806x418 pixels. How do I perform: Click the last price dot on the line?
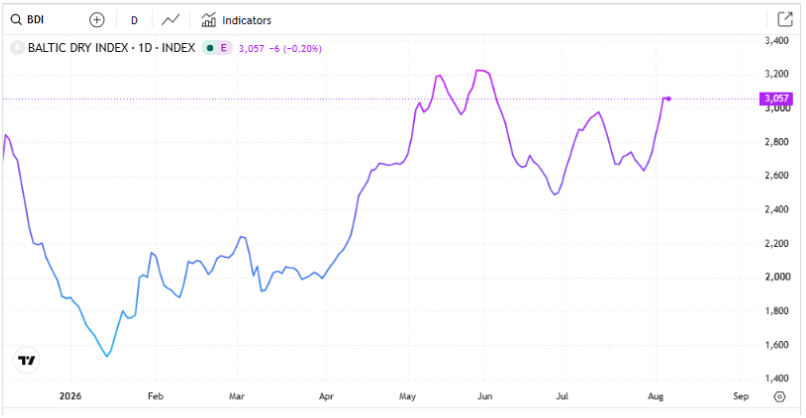tap(669, 99)
